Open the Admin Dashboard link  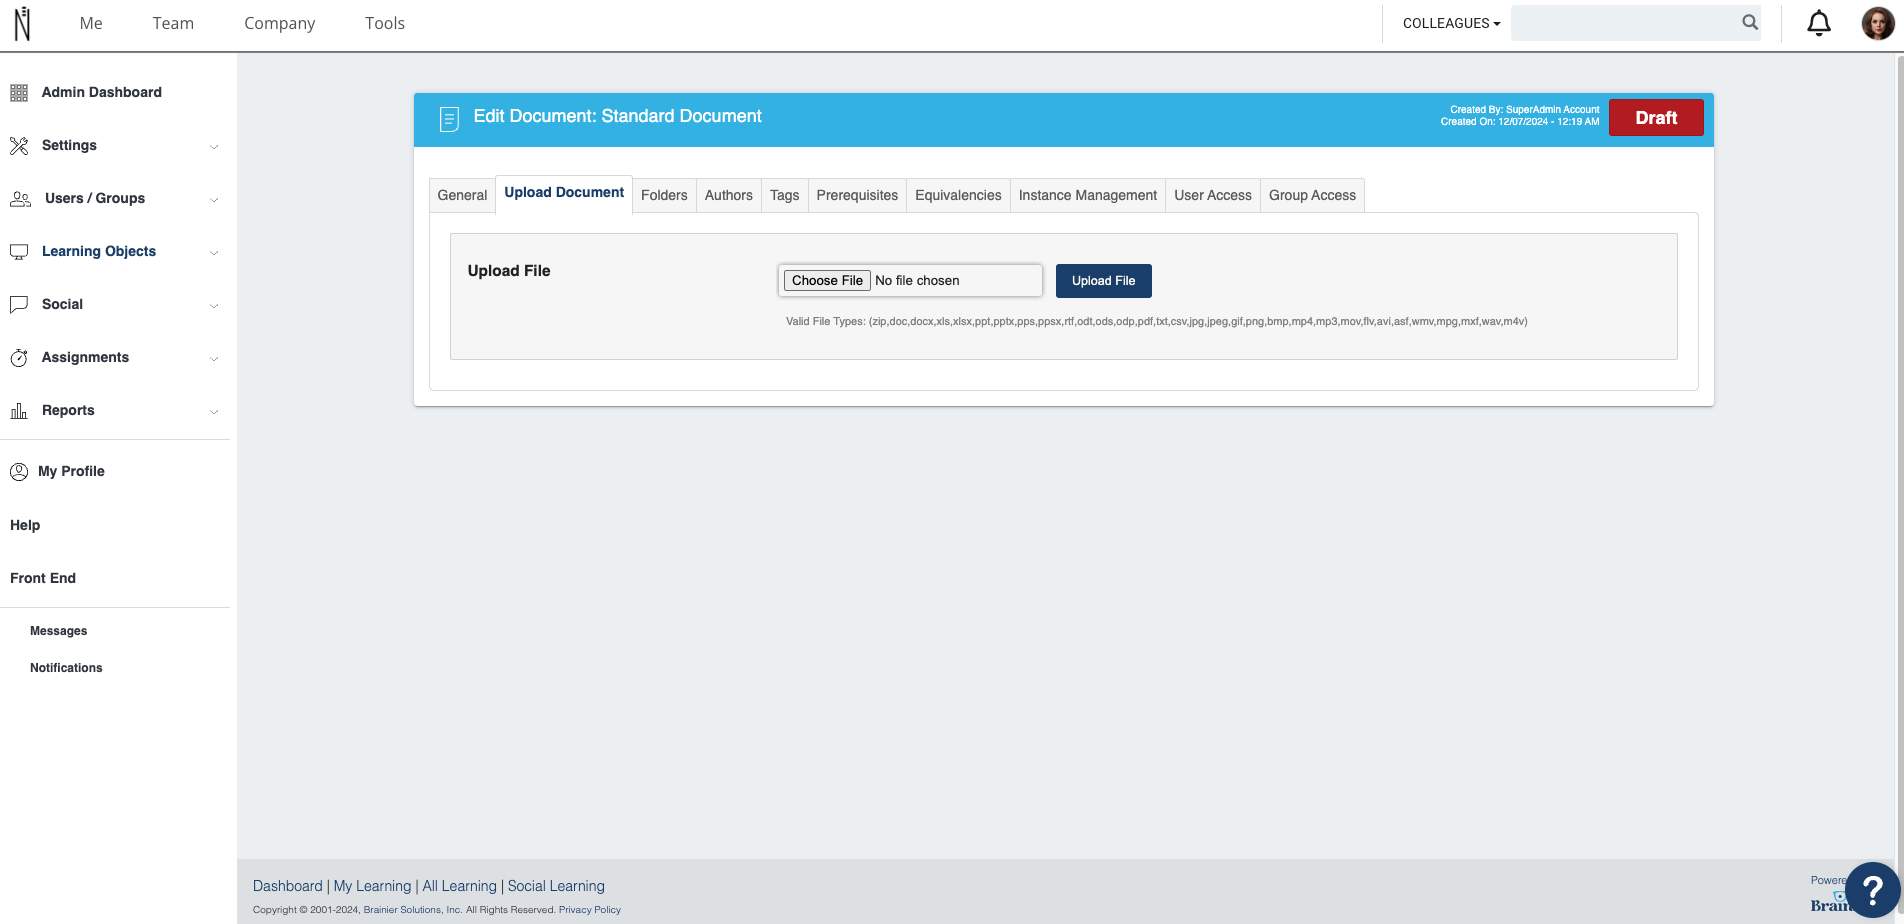102,92
